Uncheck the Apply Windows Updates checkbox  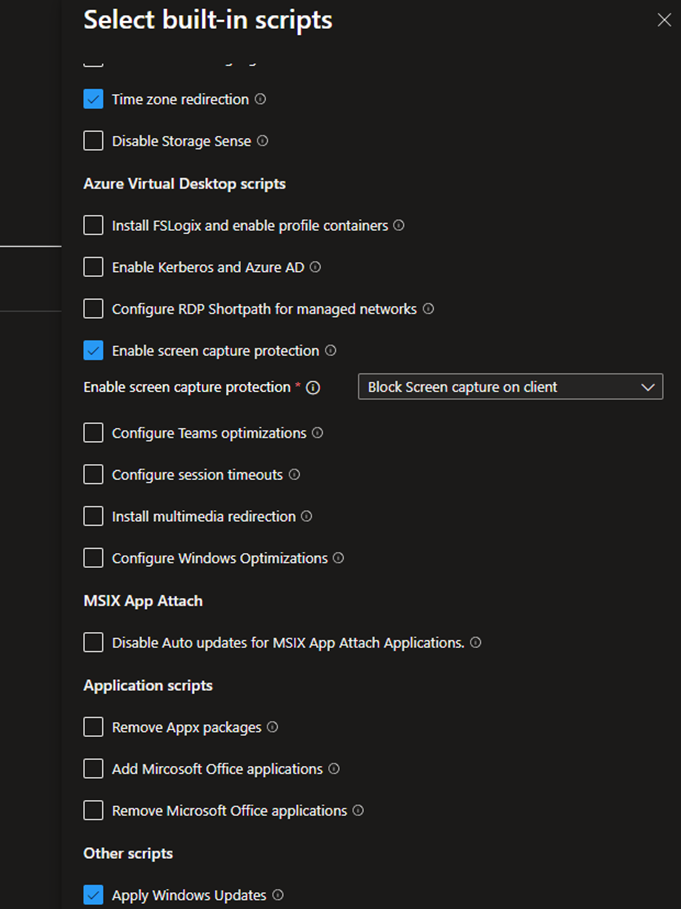[93, 895]
